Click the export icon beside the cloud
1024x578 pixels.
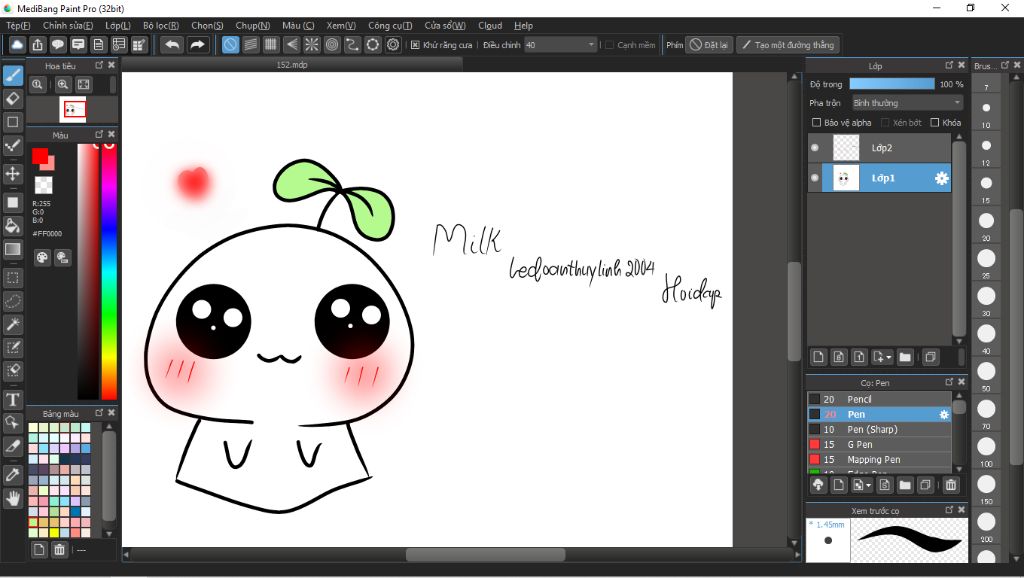click(37, 44)
